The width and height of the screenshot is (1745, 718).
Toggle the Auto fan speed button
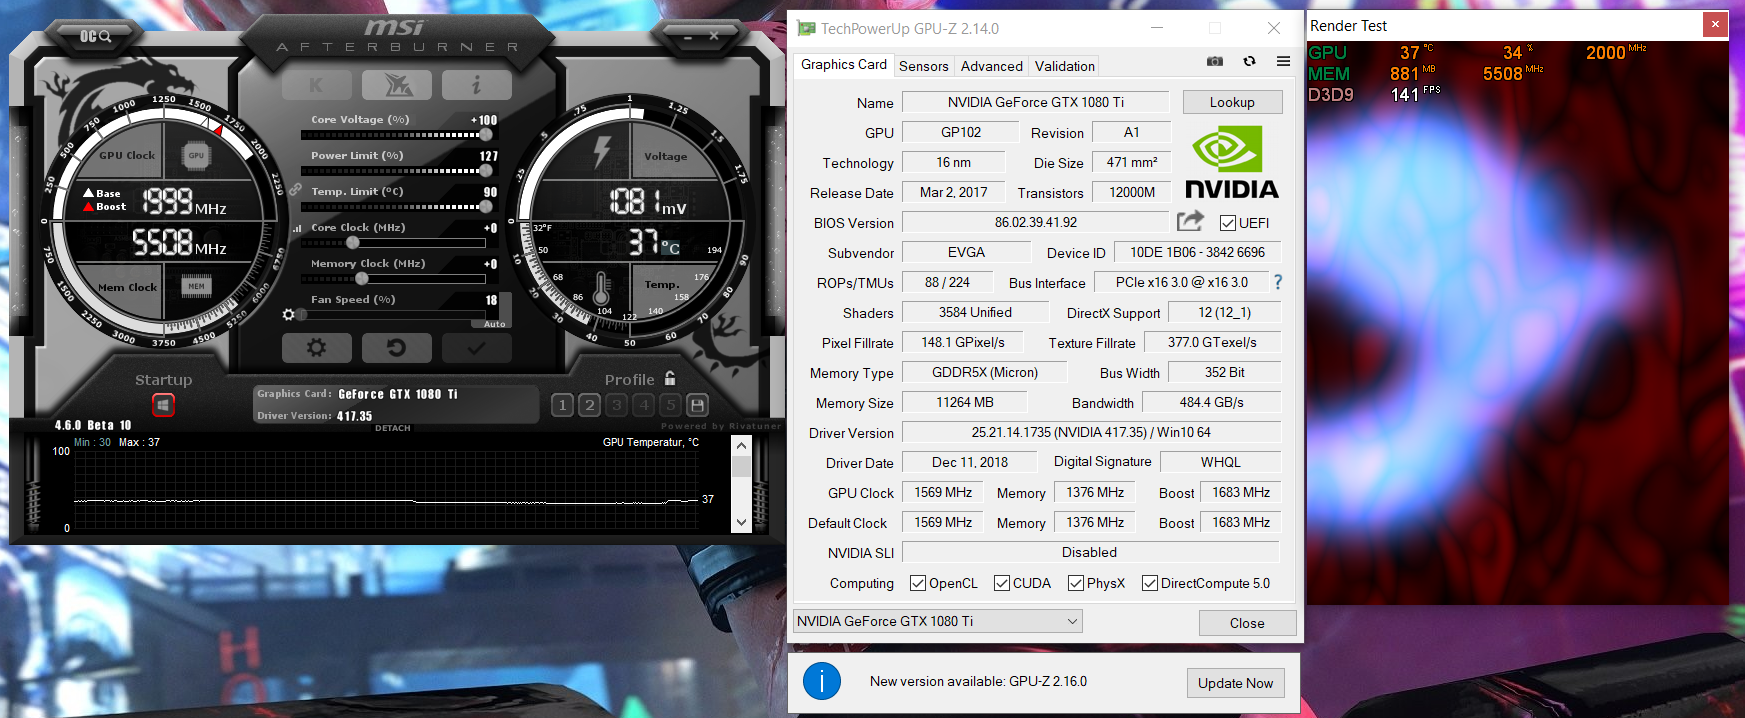(495, 324)
